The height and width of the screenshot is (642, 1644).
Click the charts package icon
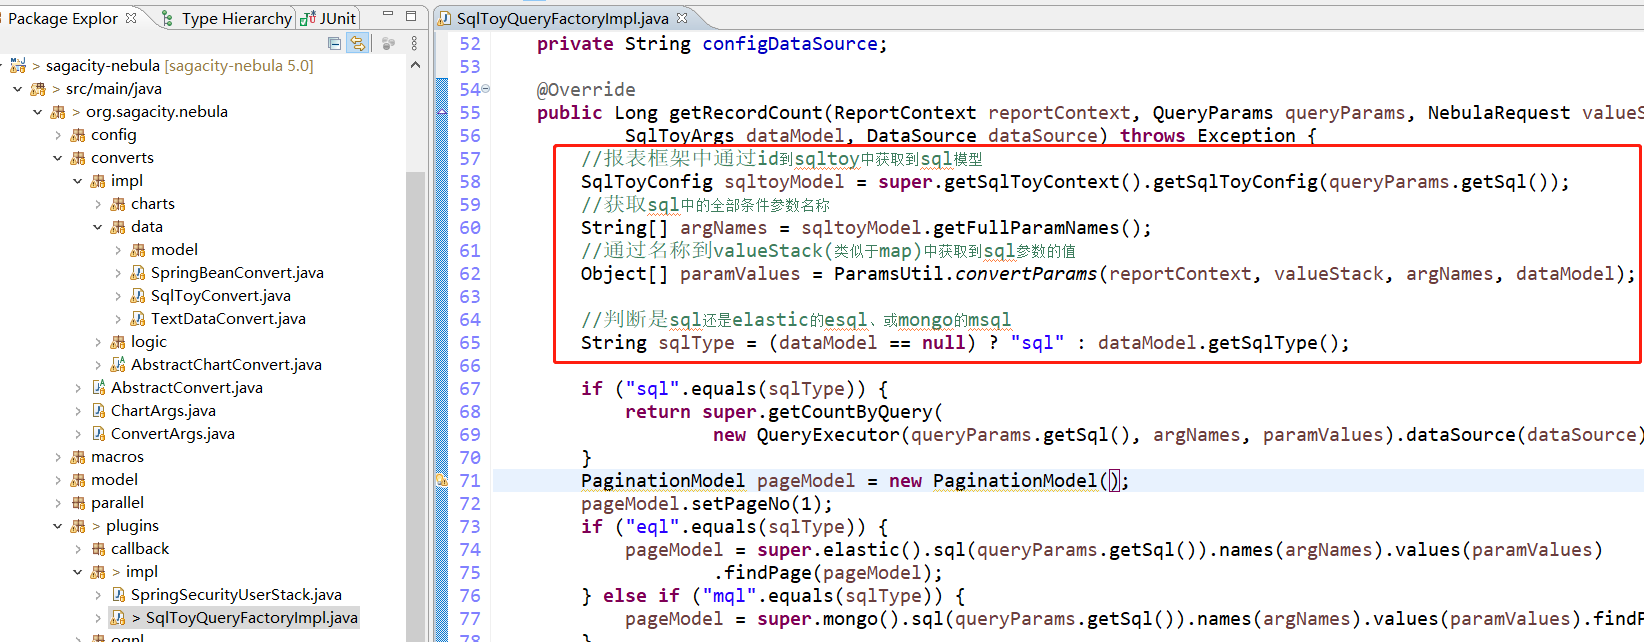click(x=118, y=204)
